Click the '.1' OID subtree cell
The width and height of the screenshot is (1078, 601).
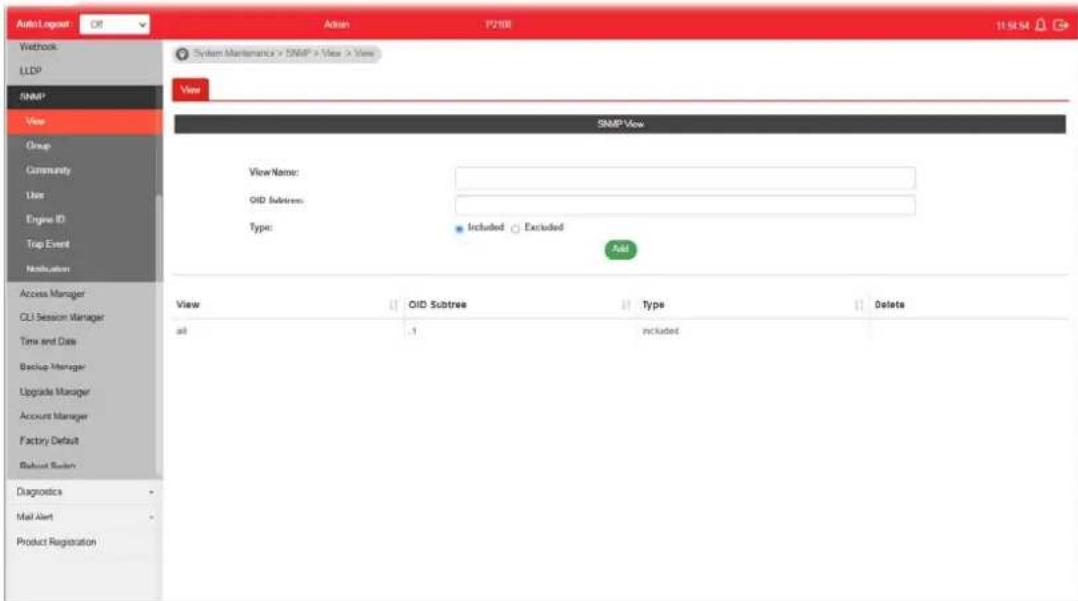pos(413,331)
